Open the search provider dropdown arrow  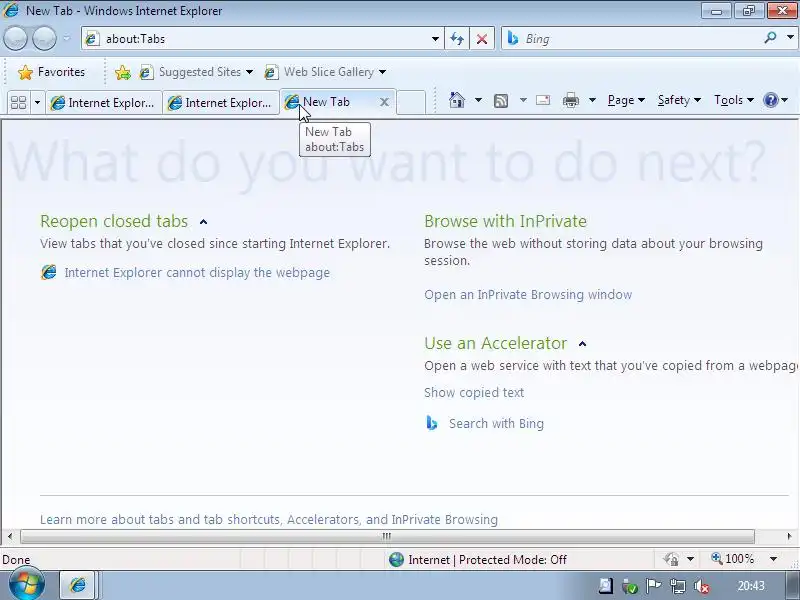coord(790,38)
